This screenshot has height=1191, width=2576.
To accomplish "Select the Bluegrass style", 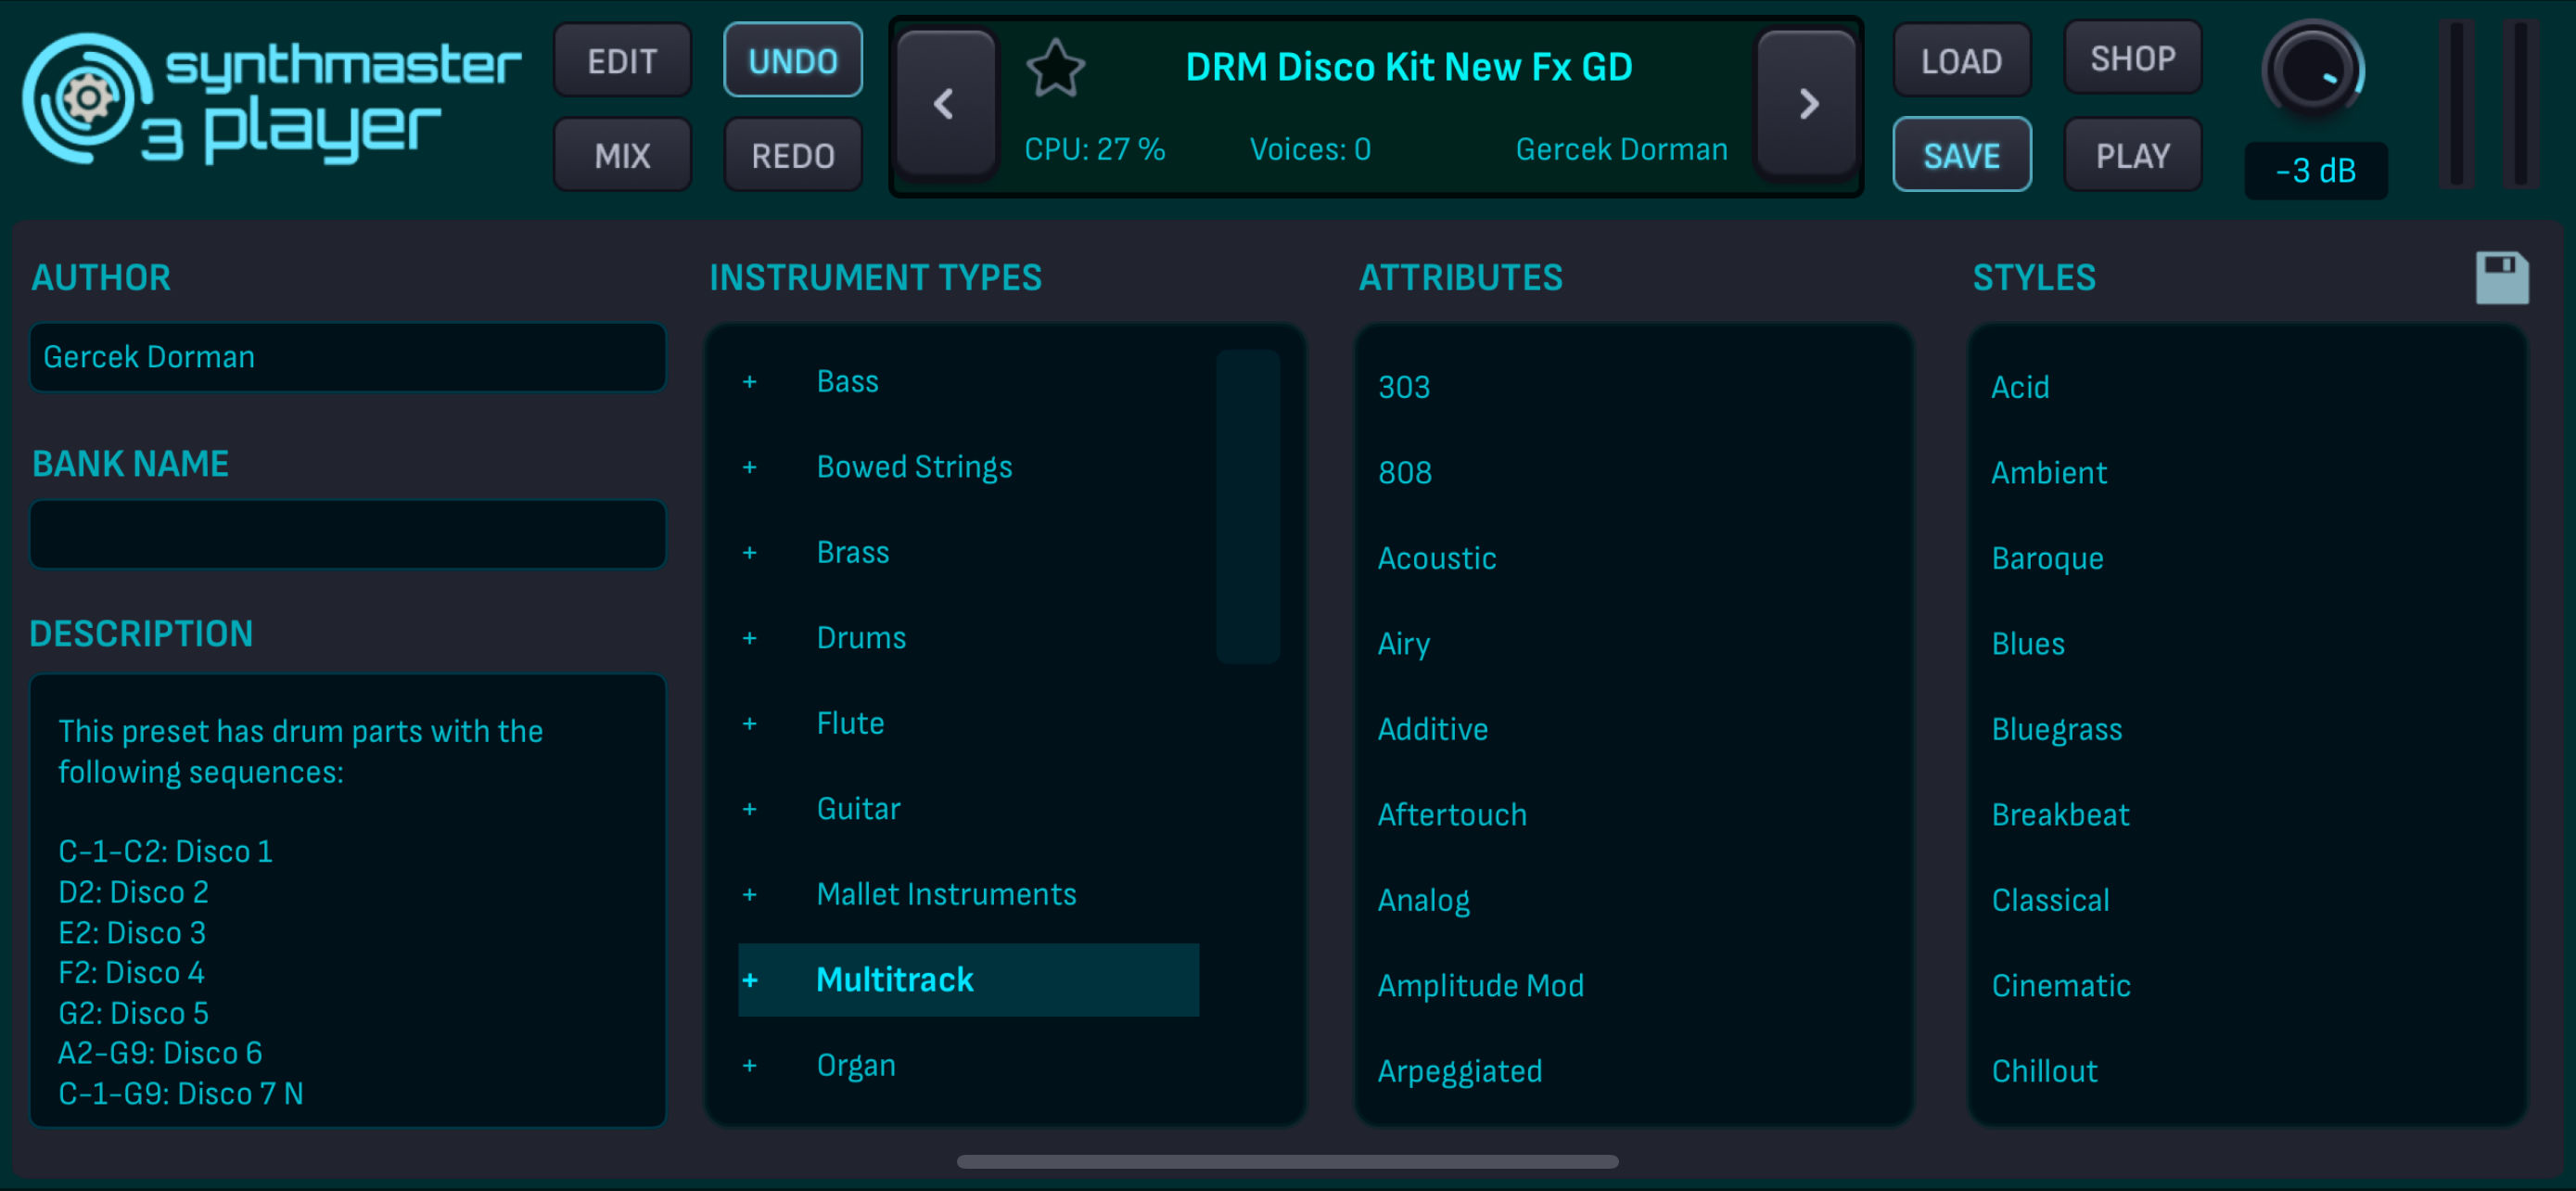I will coord(2056,729).
